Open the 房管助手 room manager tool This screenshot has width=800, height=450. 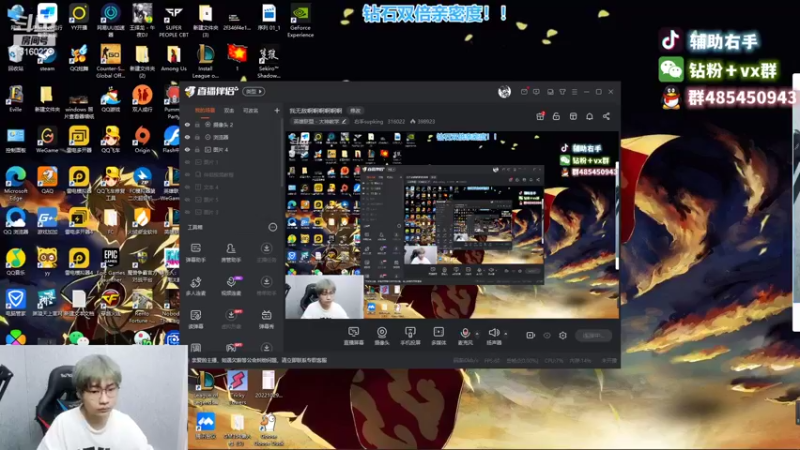[x=231, y=253]
